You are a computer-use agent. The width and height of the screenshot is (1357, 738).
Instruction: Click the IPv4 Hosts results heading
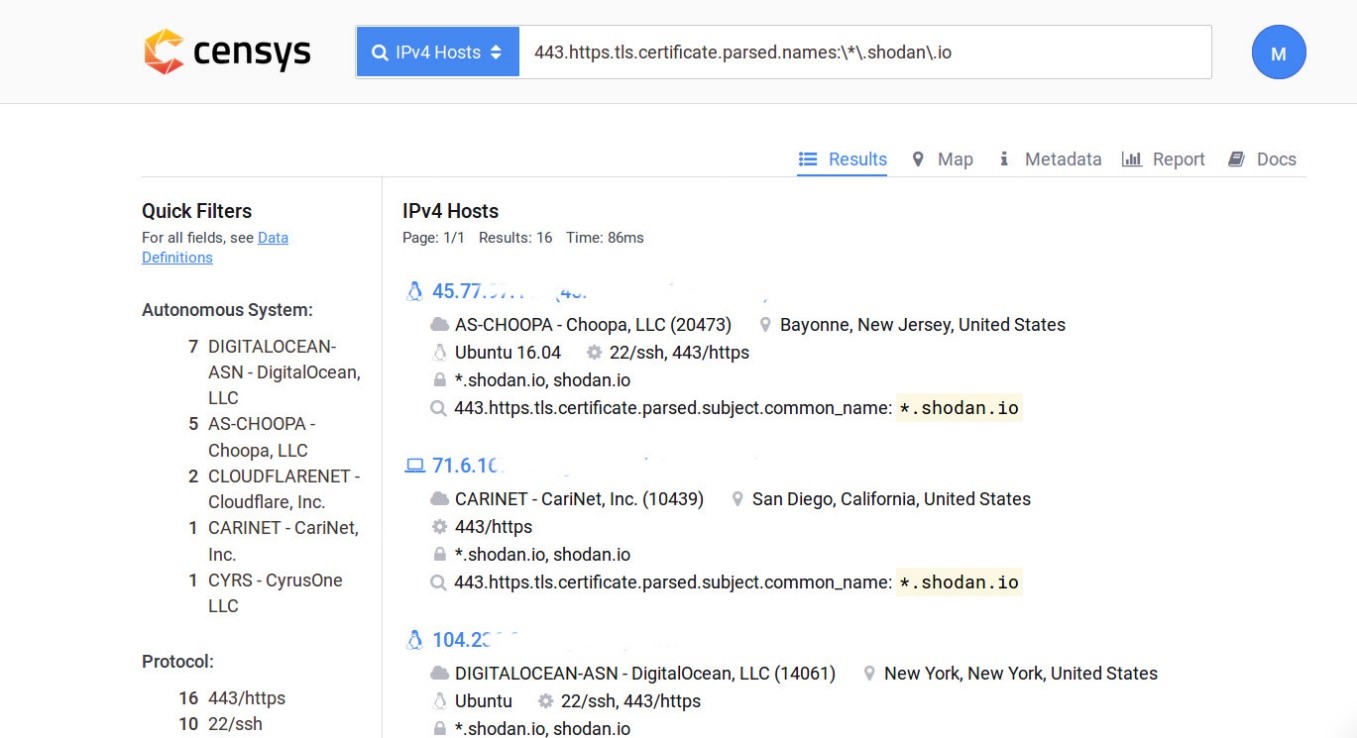[x=450, y=211]
